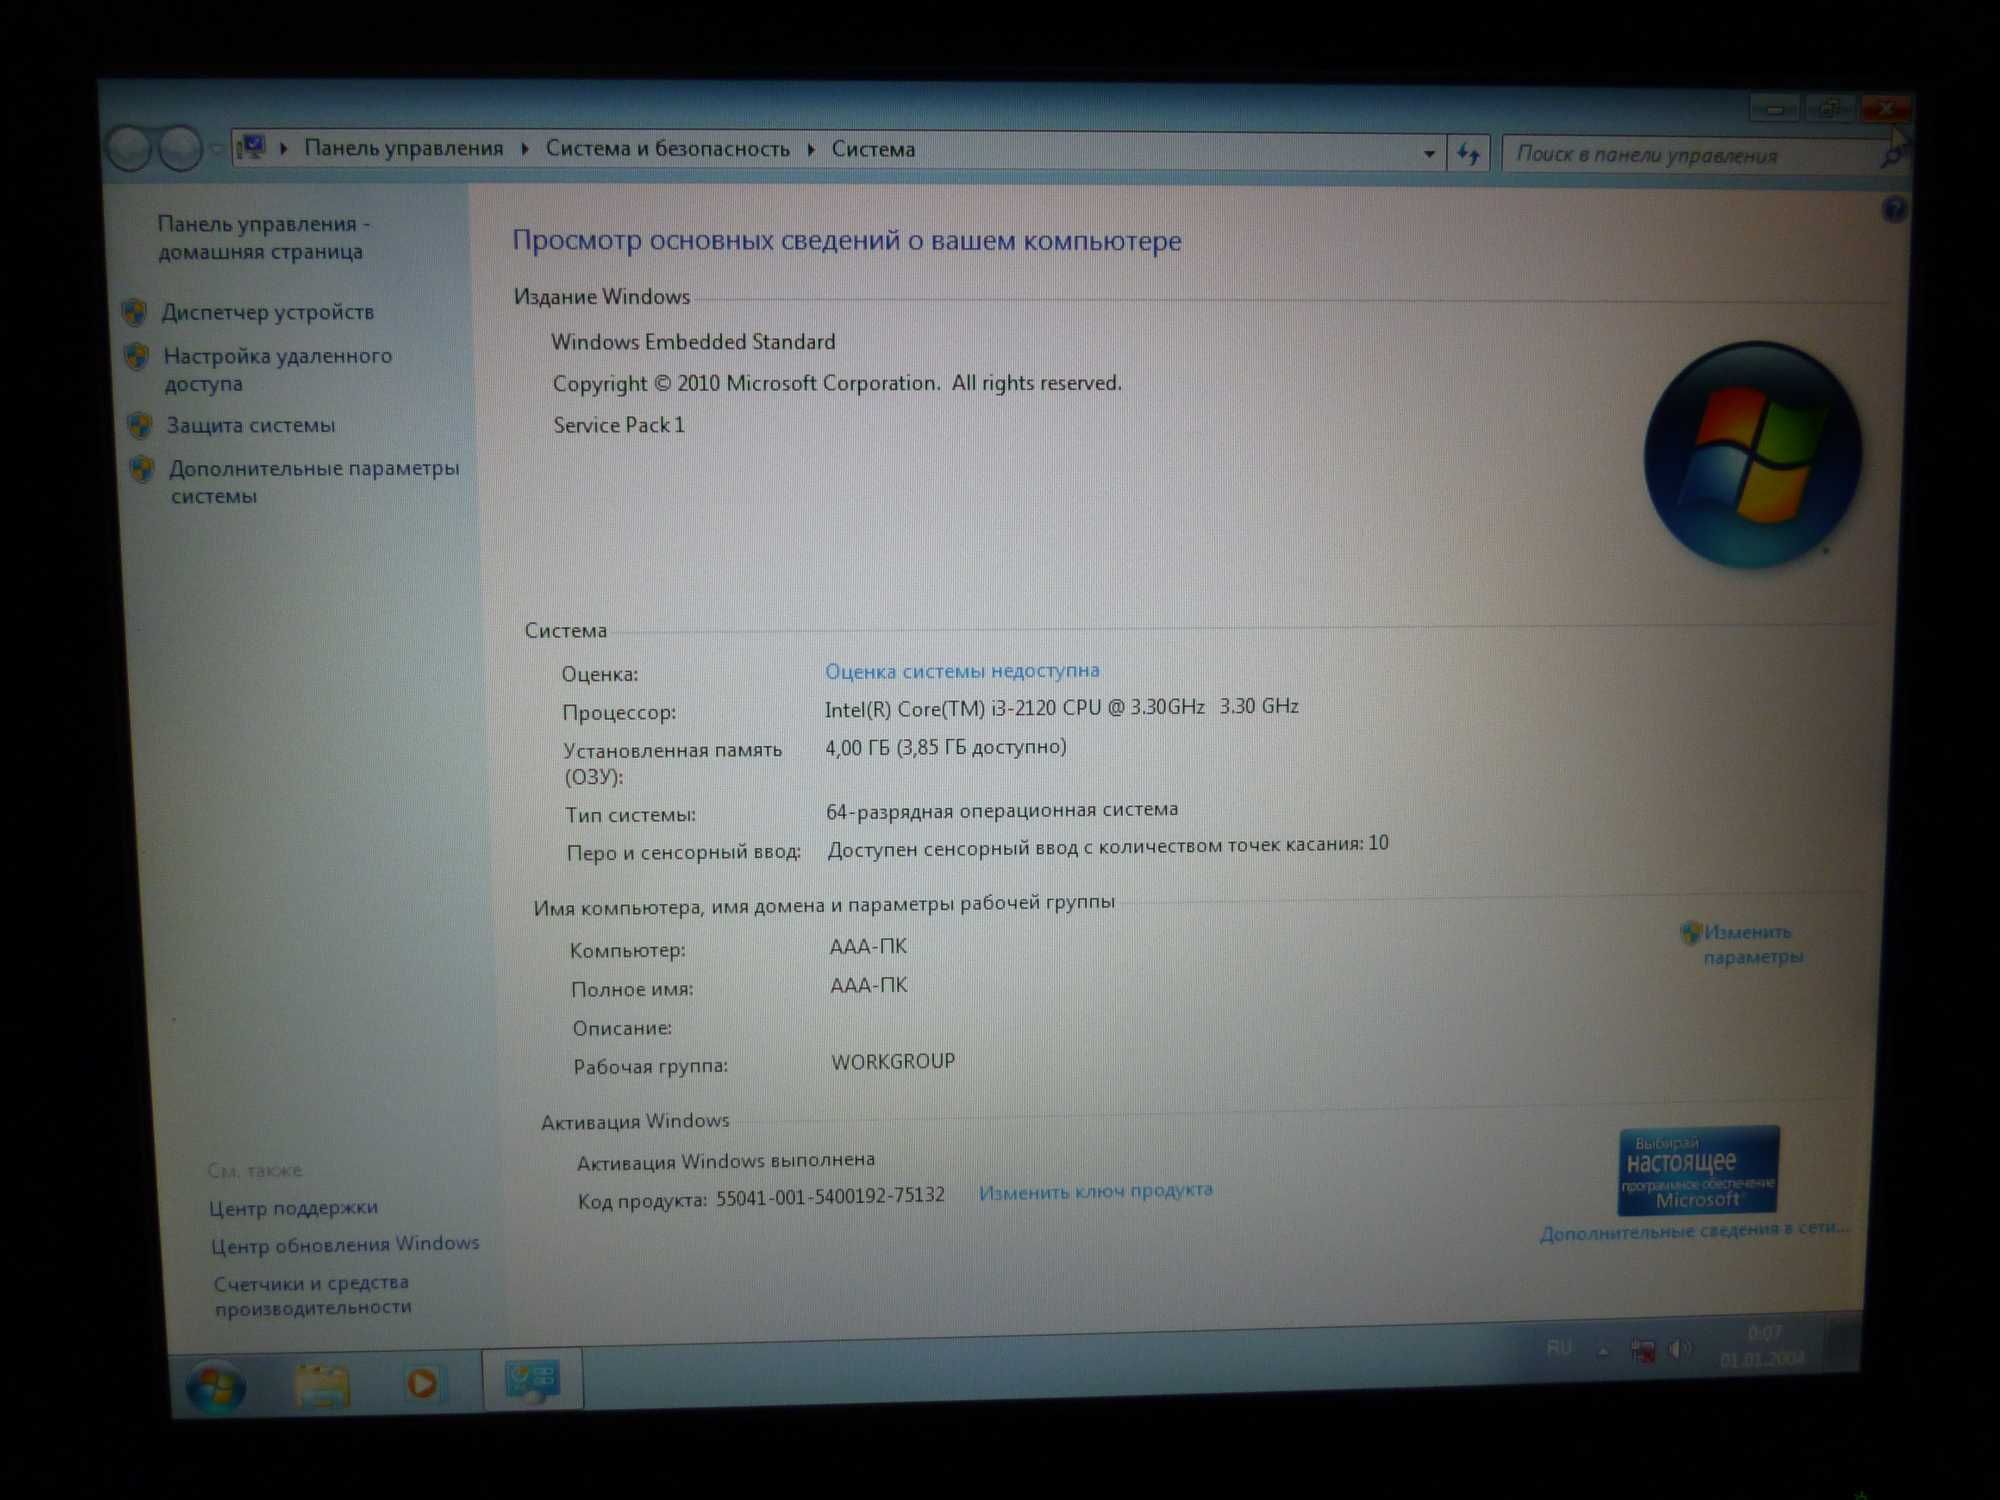Show hidden tray icons arrow
This screenshot has height=1500, width=2000.
click(1603, 1351)
